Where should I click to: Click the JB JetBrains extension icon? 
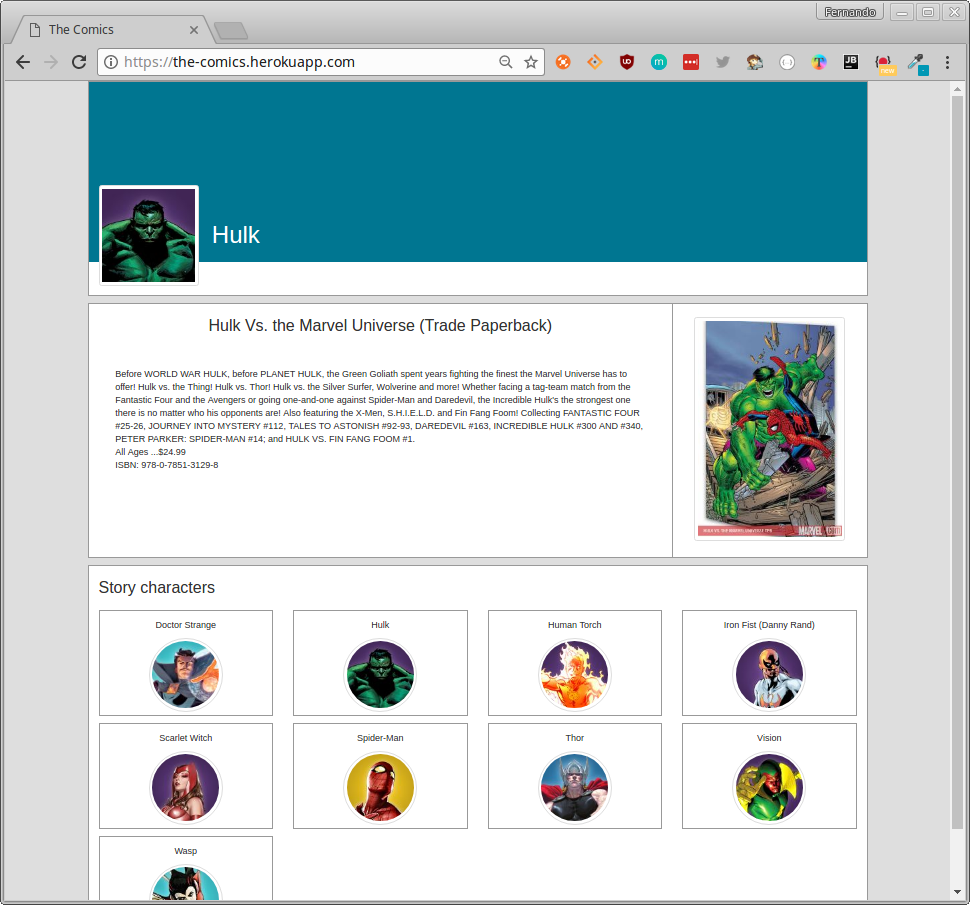click(851, 62)
